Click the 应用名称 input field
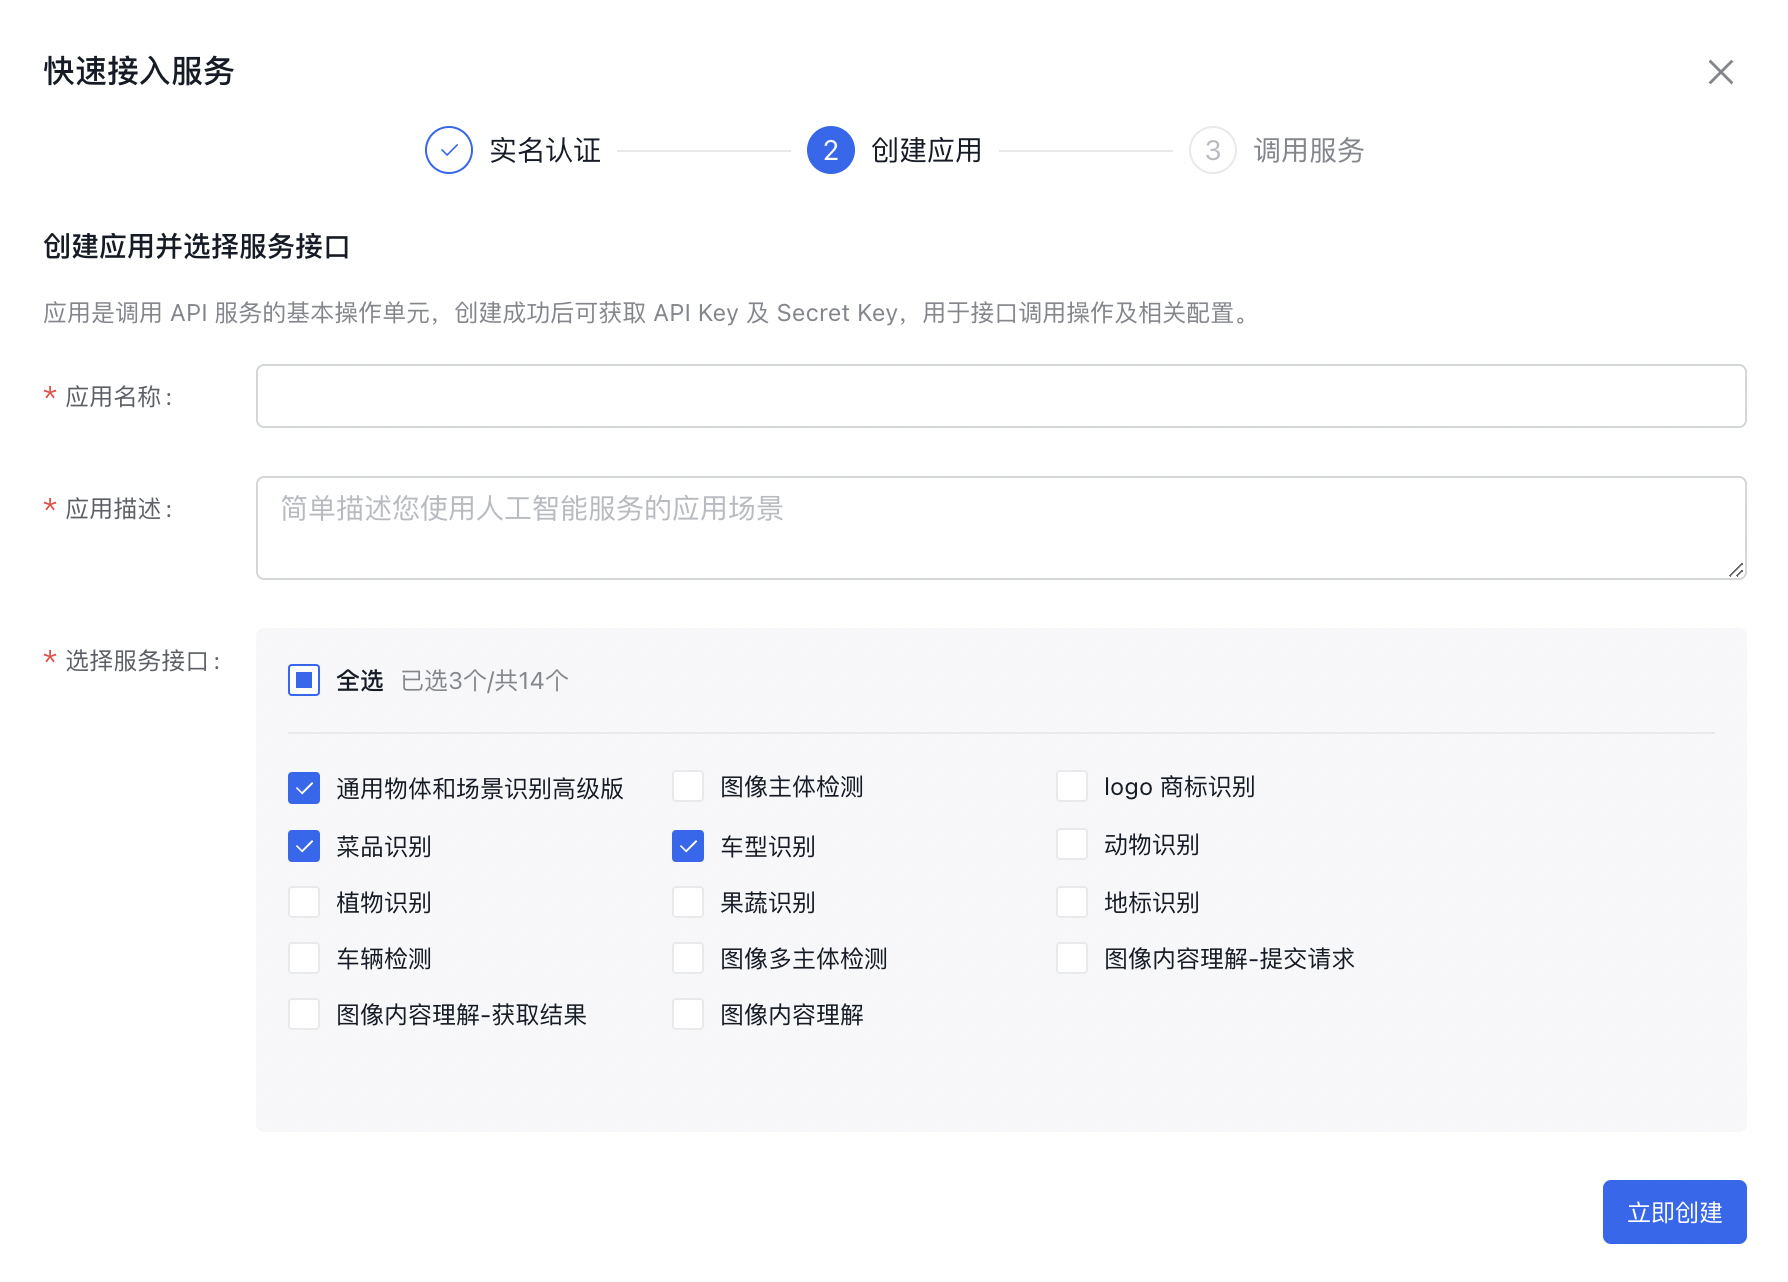This screenshot has width=1788, height=1282. pos(1001,396)
